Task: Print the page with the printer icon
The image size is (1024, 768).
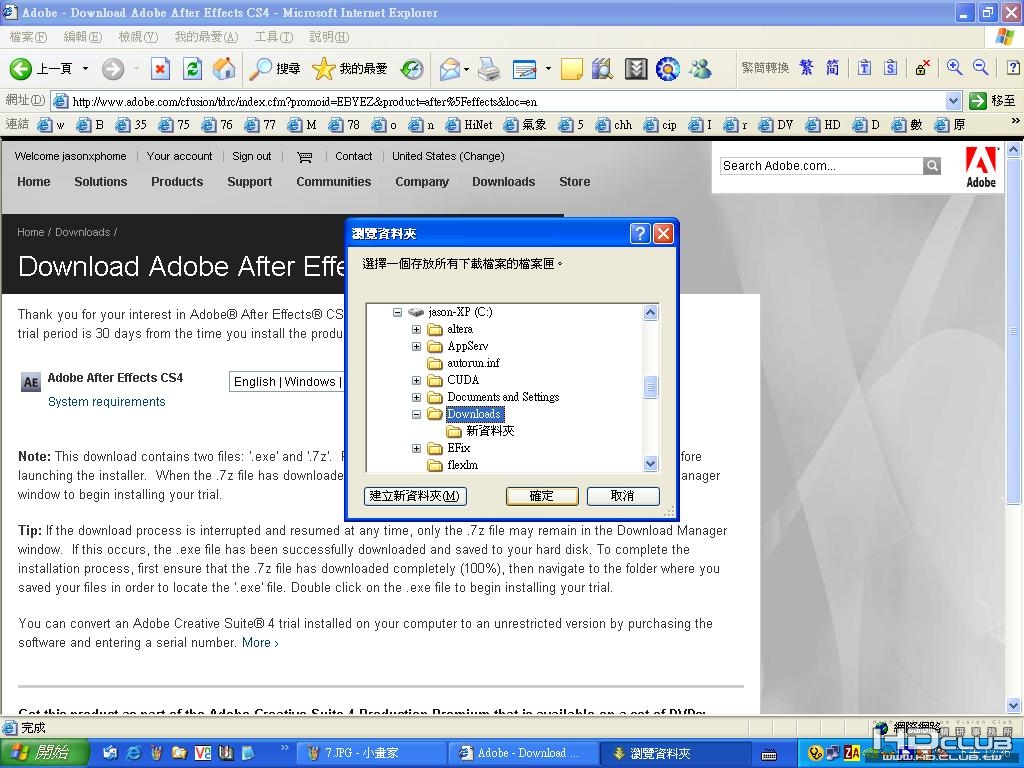Action: pos(489,69)
